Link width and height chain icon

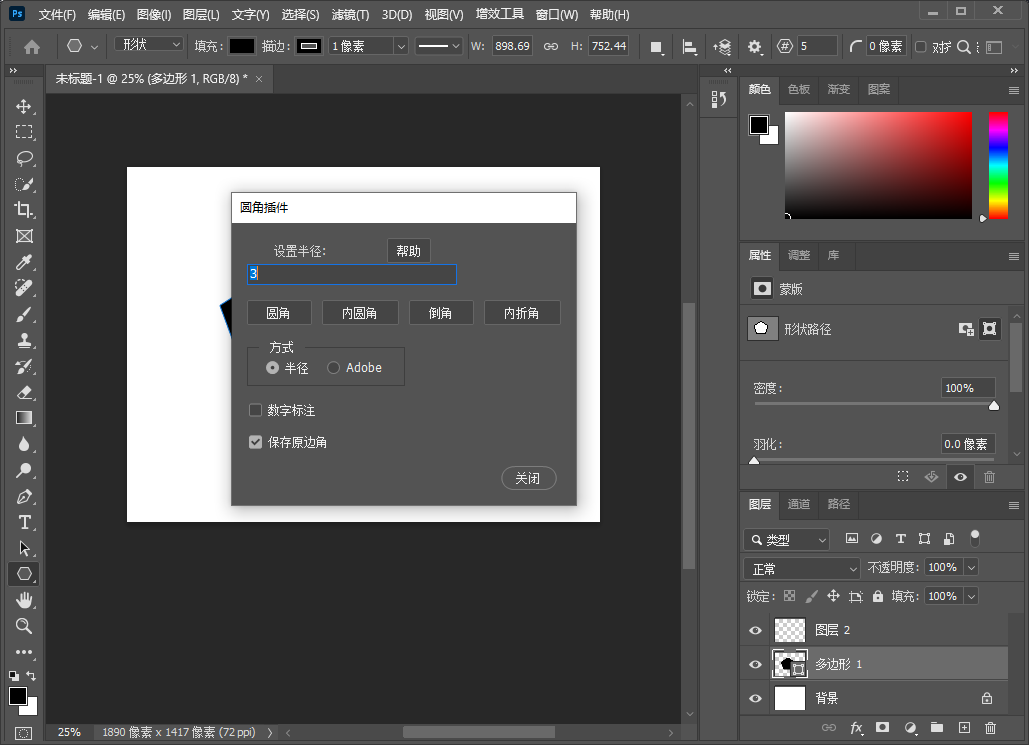point(551,46)
